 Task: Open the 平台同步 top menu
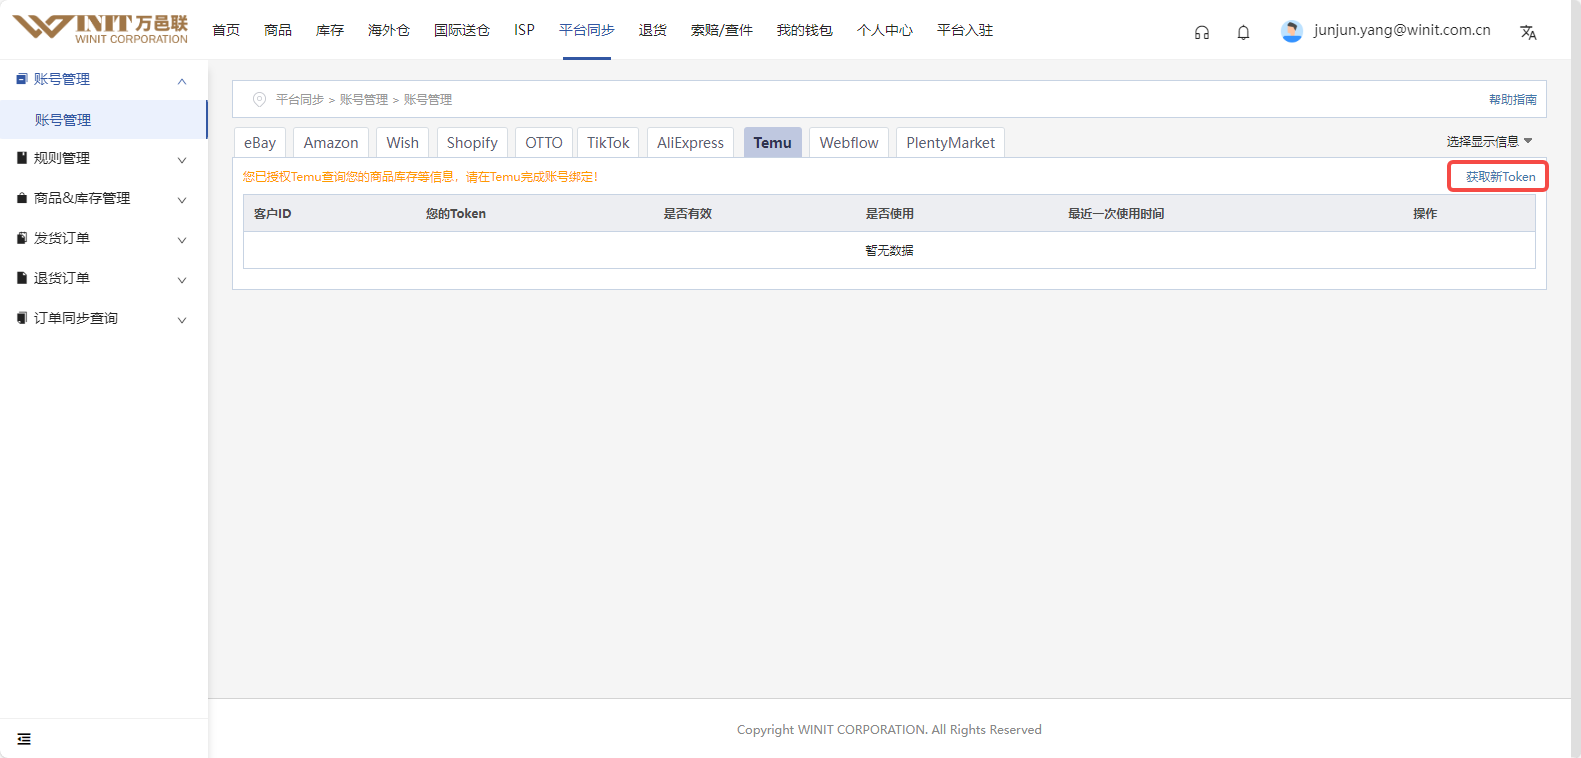(x=587, y=30)
